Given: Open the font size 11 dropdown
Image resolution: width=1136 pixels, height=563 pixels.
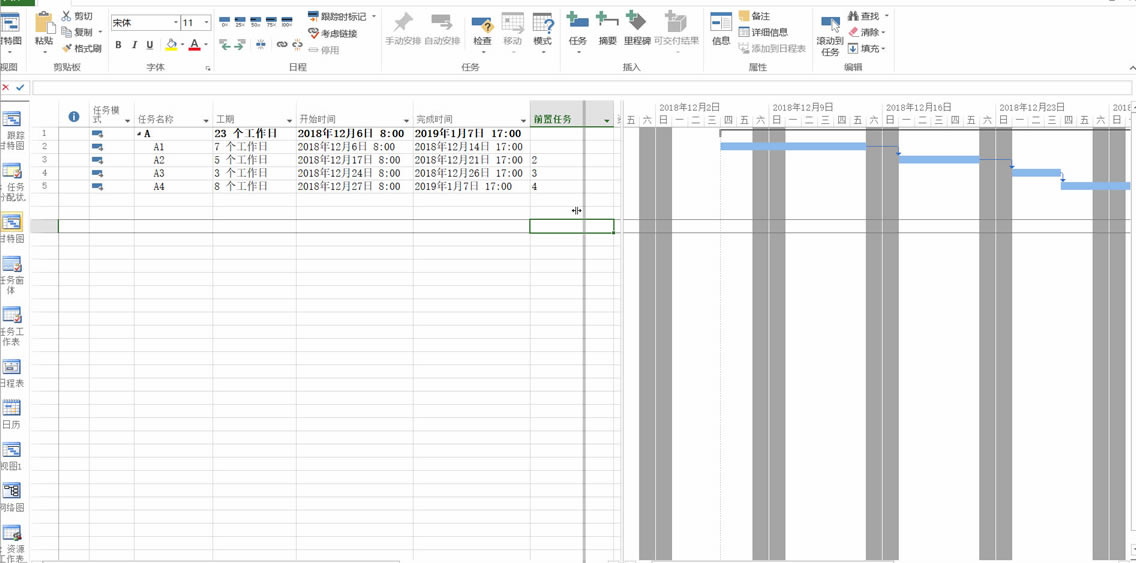Looking at the screenshot, I should pyautogui.click(x=207, y=23).
